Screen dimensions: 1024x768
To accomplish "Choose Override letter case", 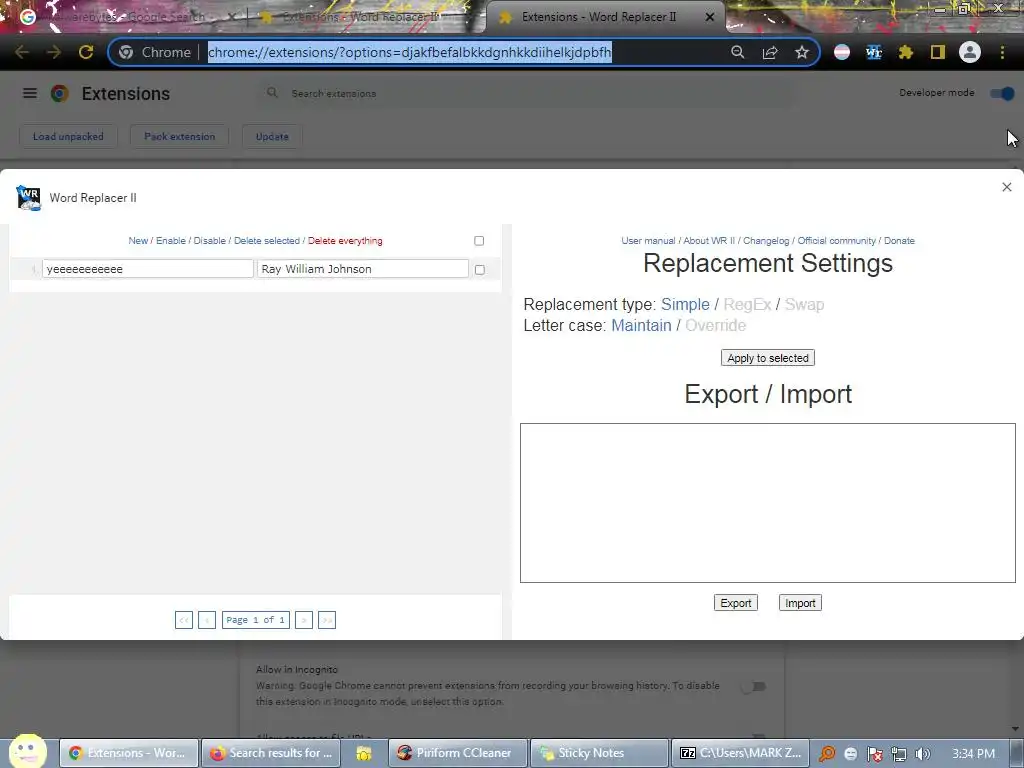I will click(x=715, y=325).
